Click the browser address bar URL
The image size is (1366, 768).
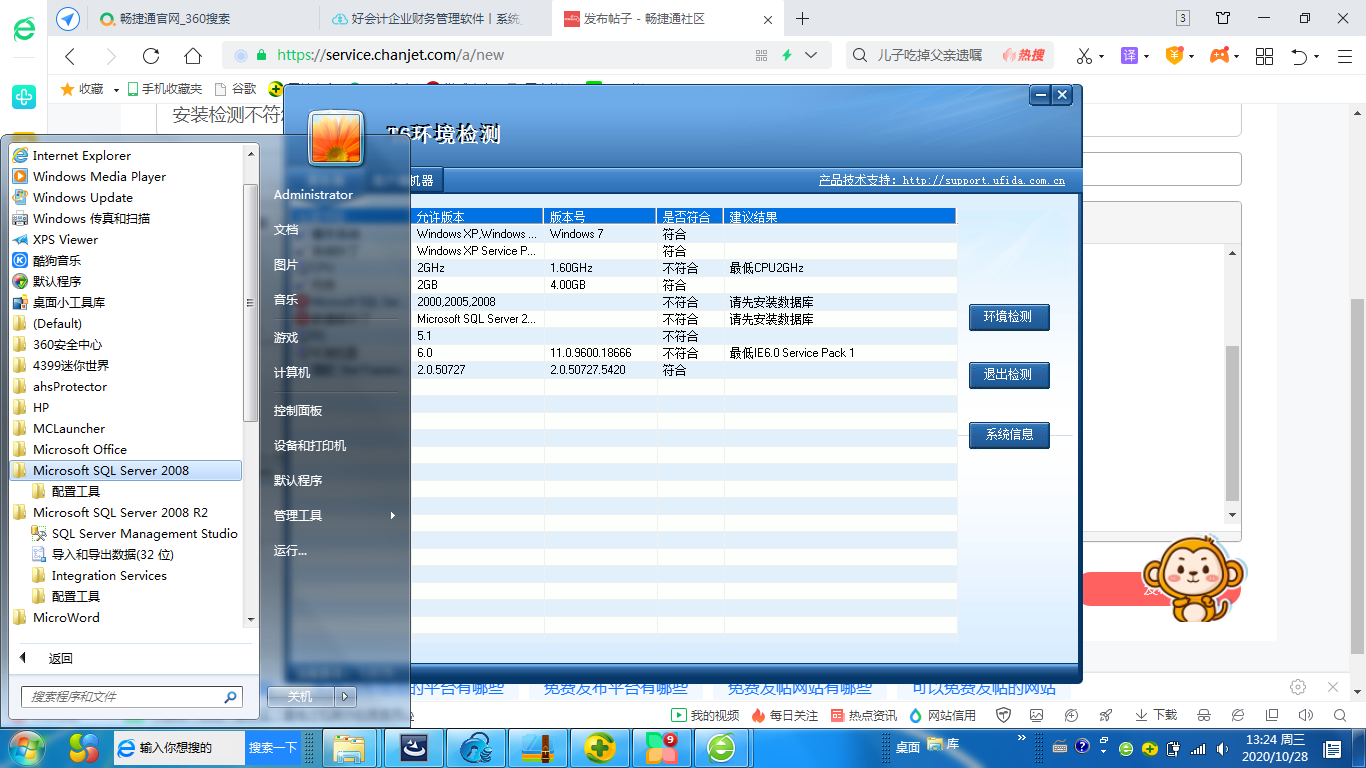[x=391, y=55]
